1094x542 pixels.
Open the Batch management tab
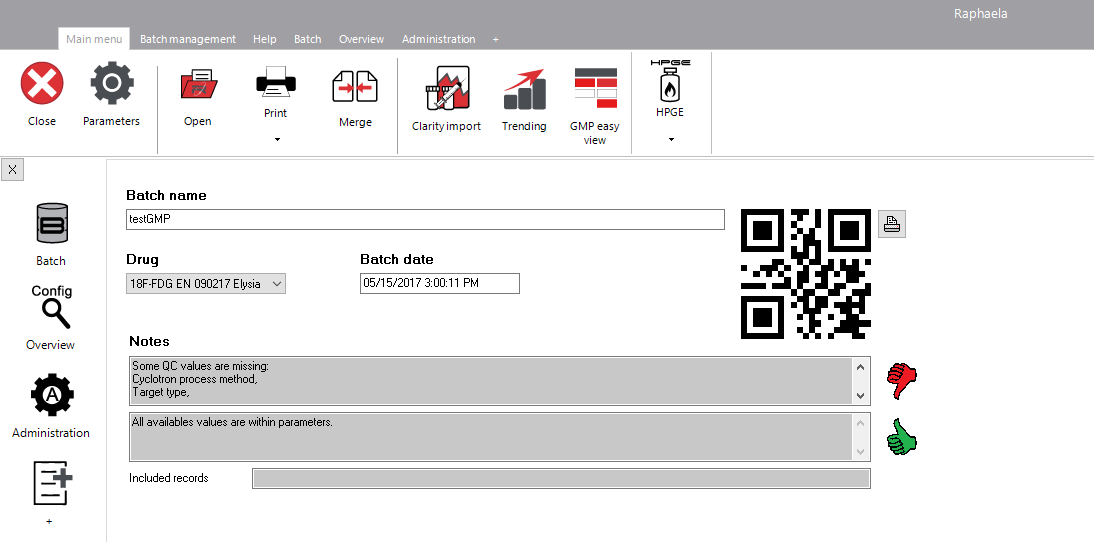pos(188,39)
